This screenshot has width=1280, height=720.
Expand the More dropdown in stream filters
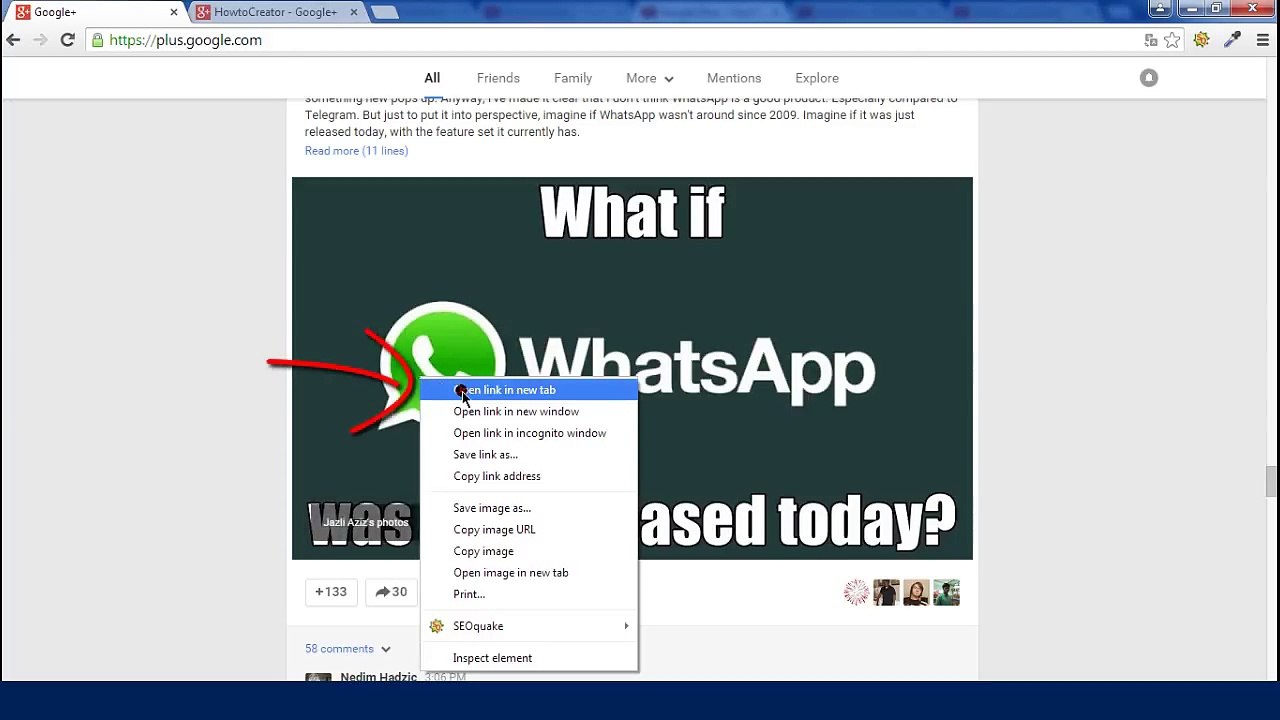click(650, 78)
